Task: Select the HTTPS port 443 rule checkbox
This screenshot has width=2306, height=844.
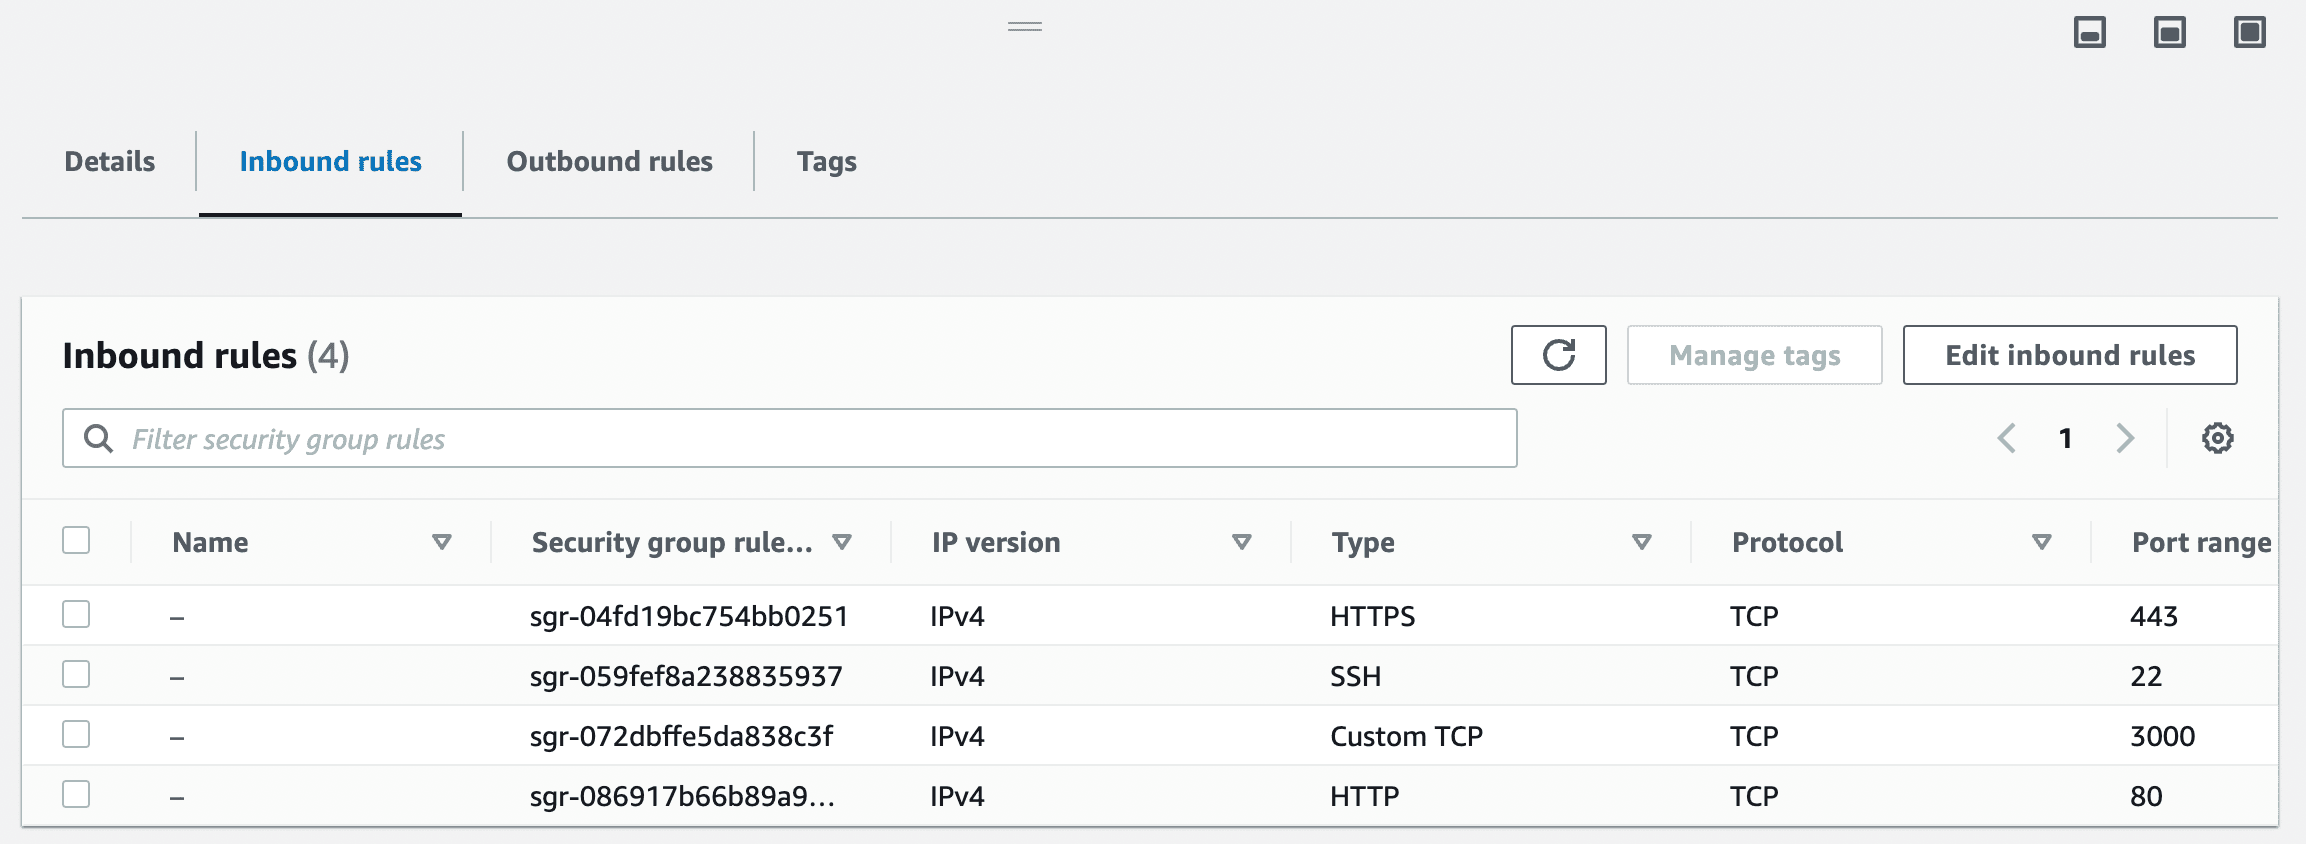Action: [76, 614]
